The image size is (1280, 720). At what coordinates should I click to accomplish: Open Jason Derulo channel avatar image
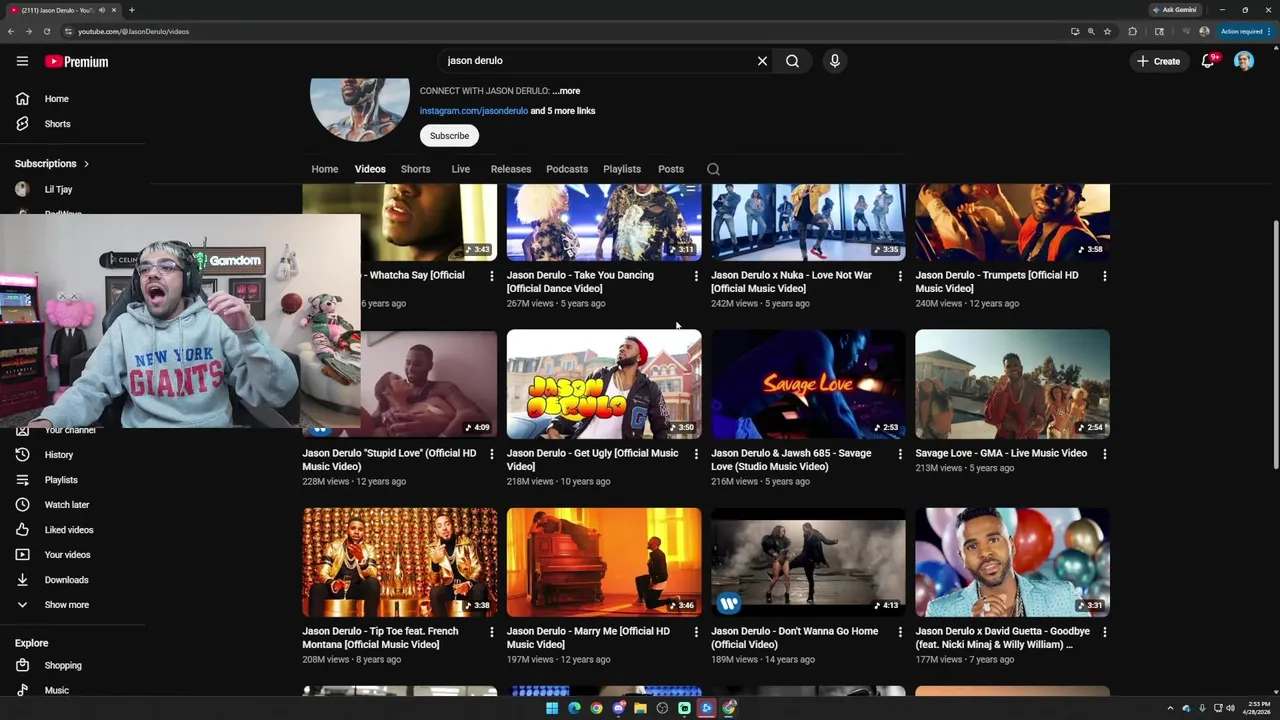point(360,108)
